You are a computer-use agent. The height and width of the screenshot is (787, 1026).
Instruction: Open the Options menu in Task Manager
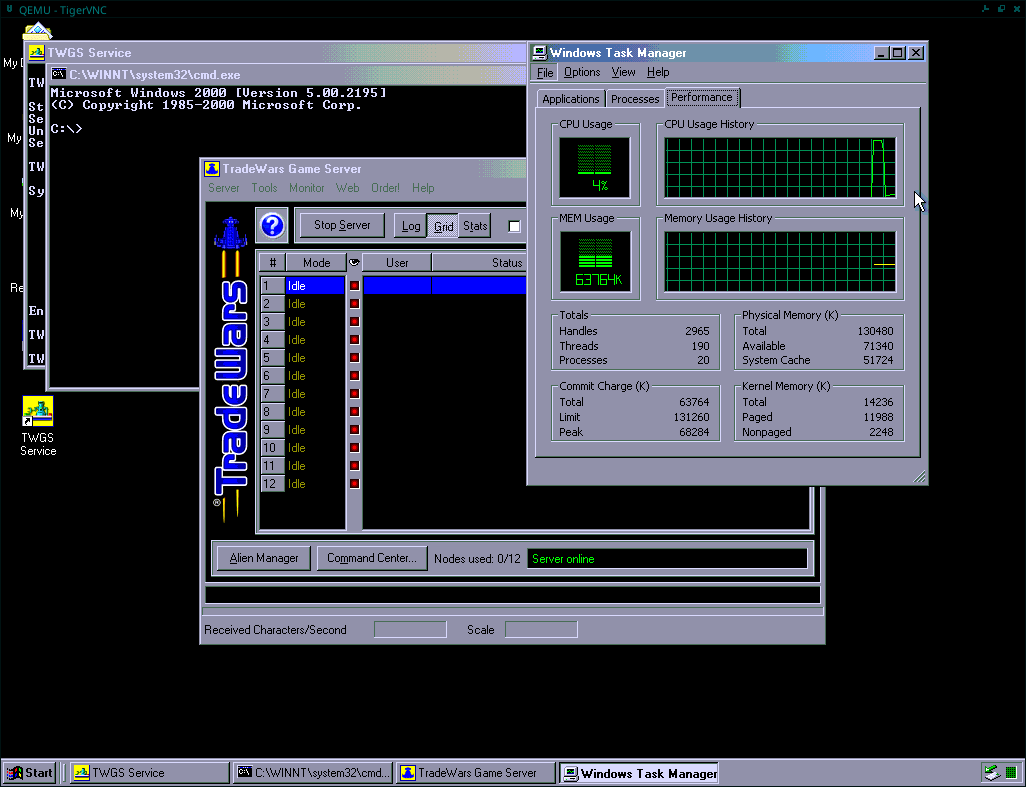[582, 72]
